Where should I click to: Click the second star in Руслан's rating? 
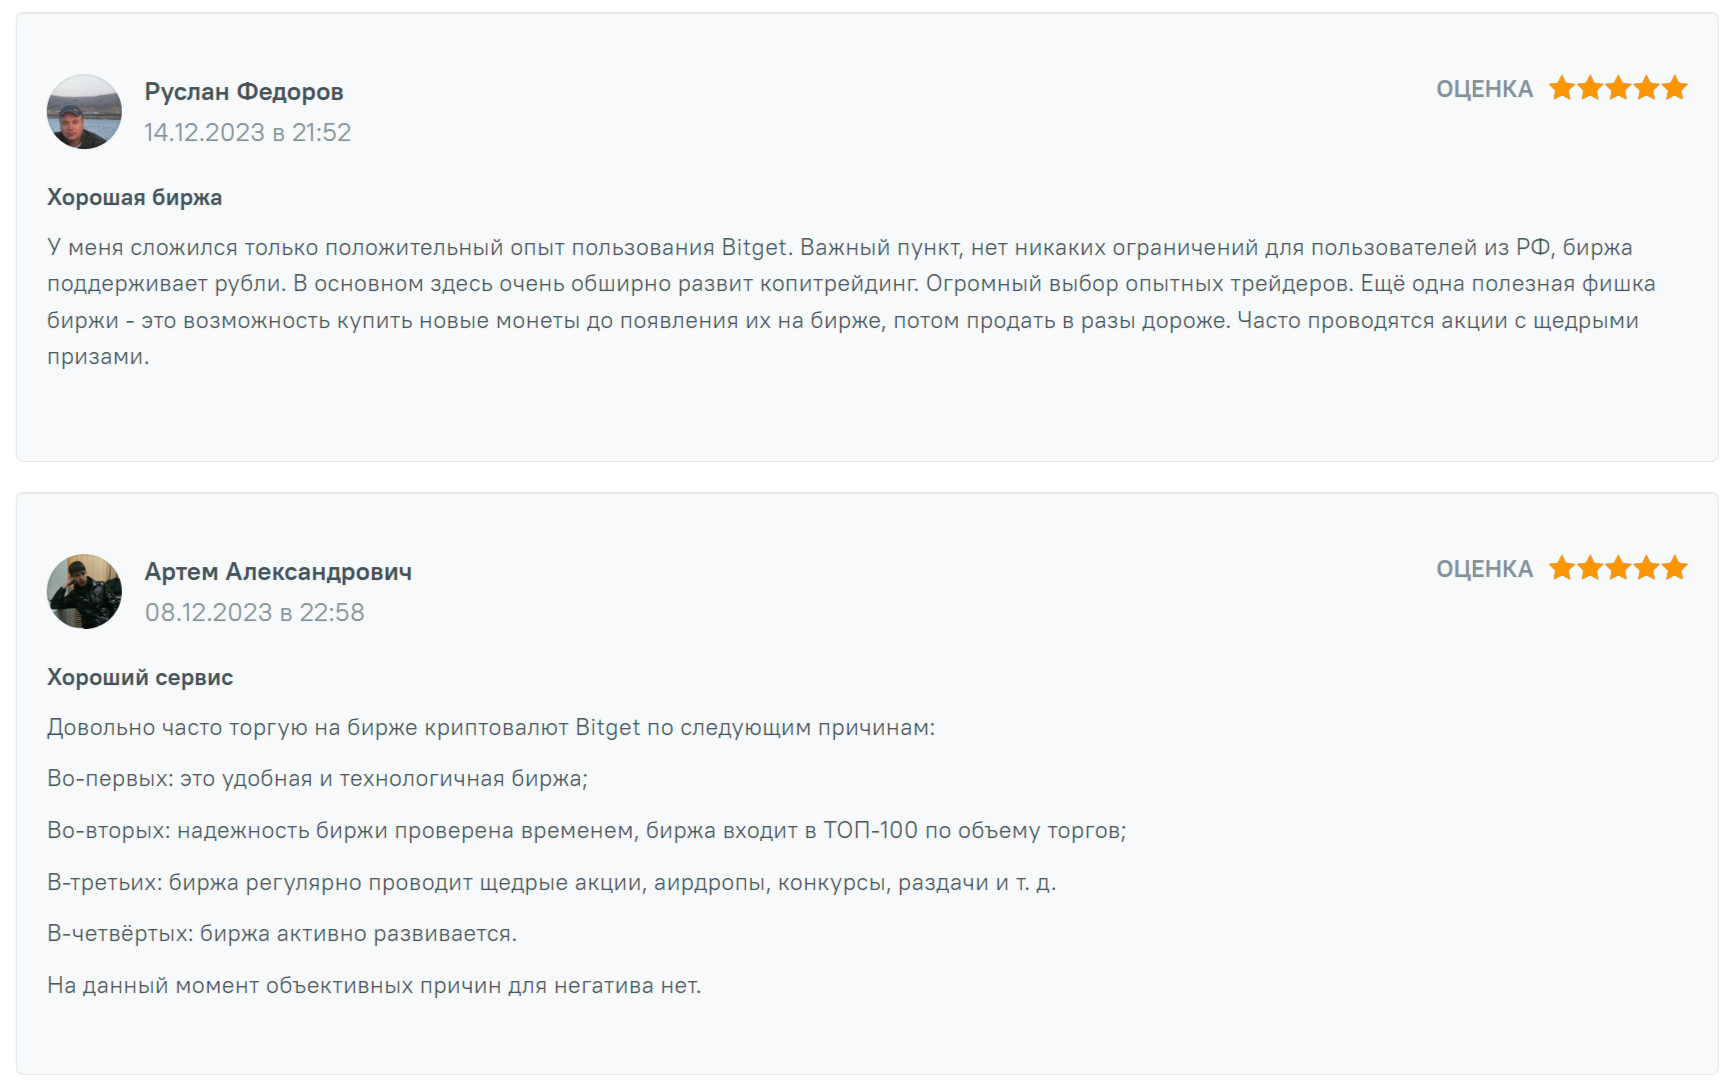[x=1590, y=89]
